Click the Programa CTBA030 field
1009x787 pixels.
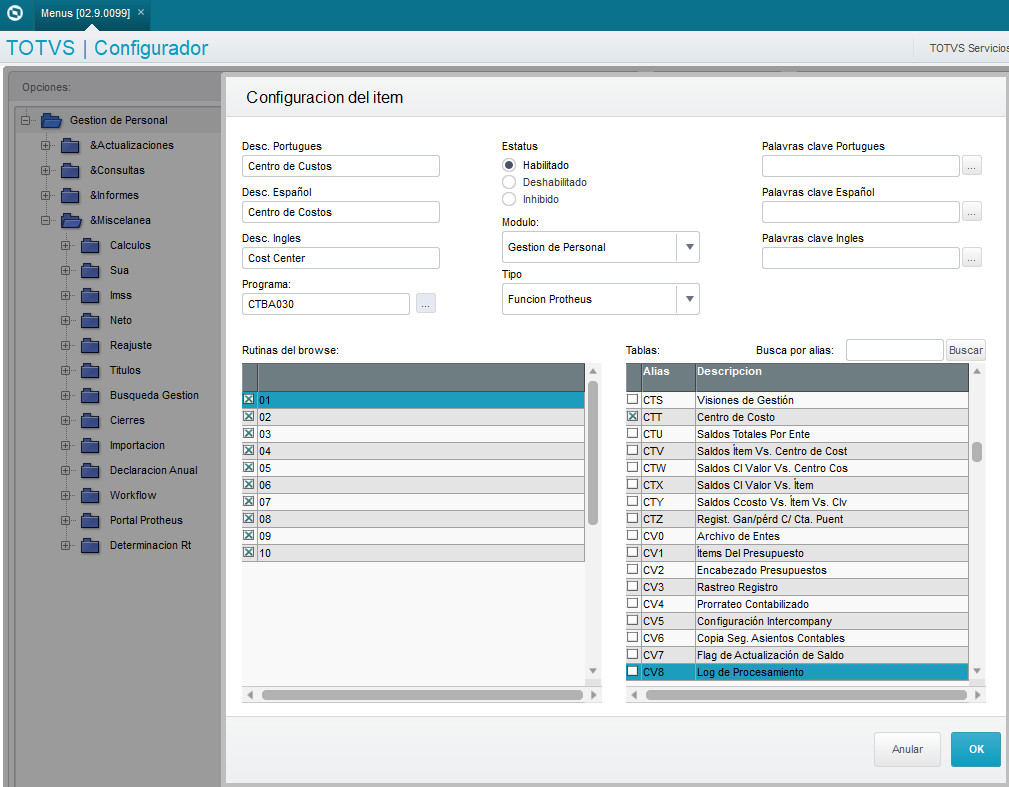click(x=326, y=304)
